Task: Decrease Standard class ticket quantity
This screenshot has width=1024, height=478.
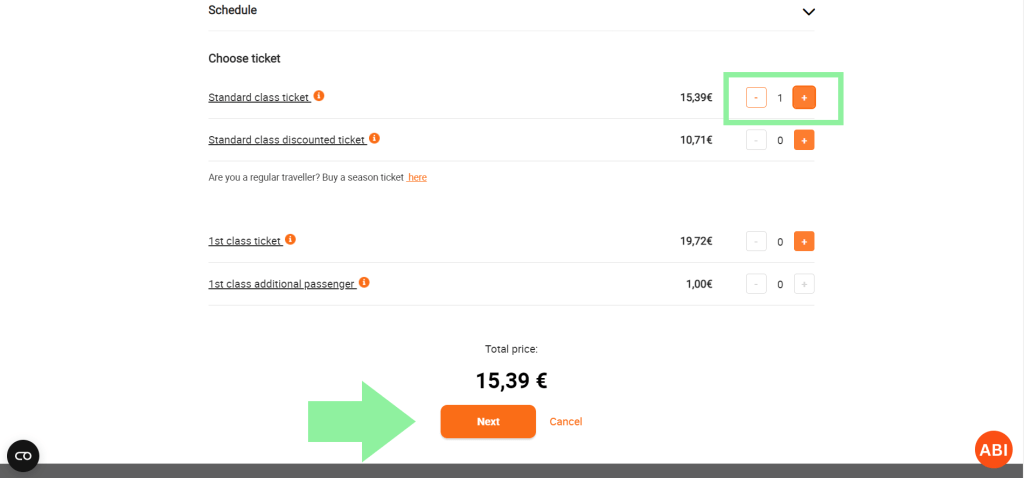Action: 756,98
